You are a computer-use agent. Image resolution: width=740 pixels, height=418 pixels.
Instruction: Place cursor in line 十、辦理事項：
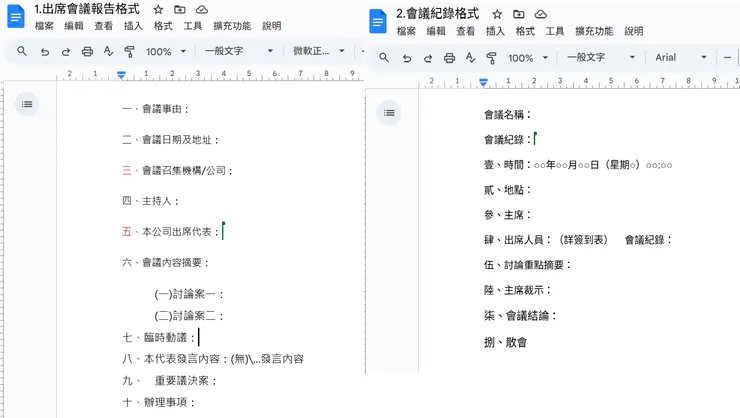tap(159, 402)
